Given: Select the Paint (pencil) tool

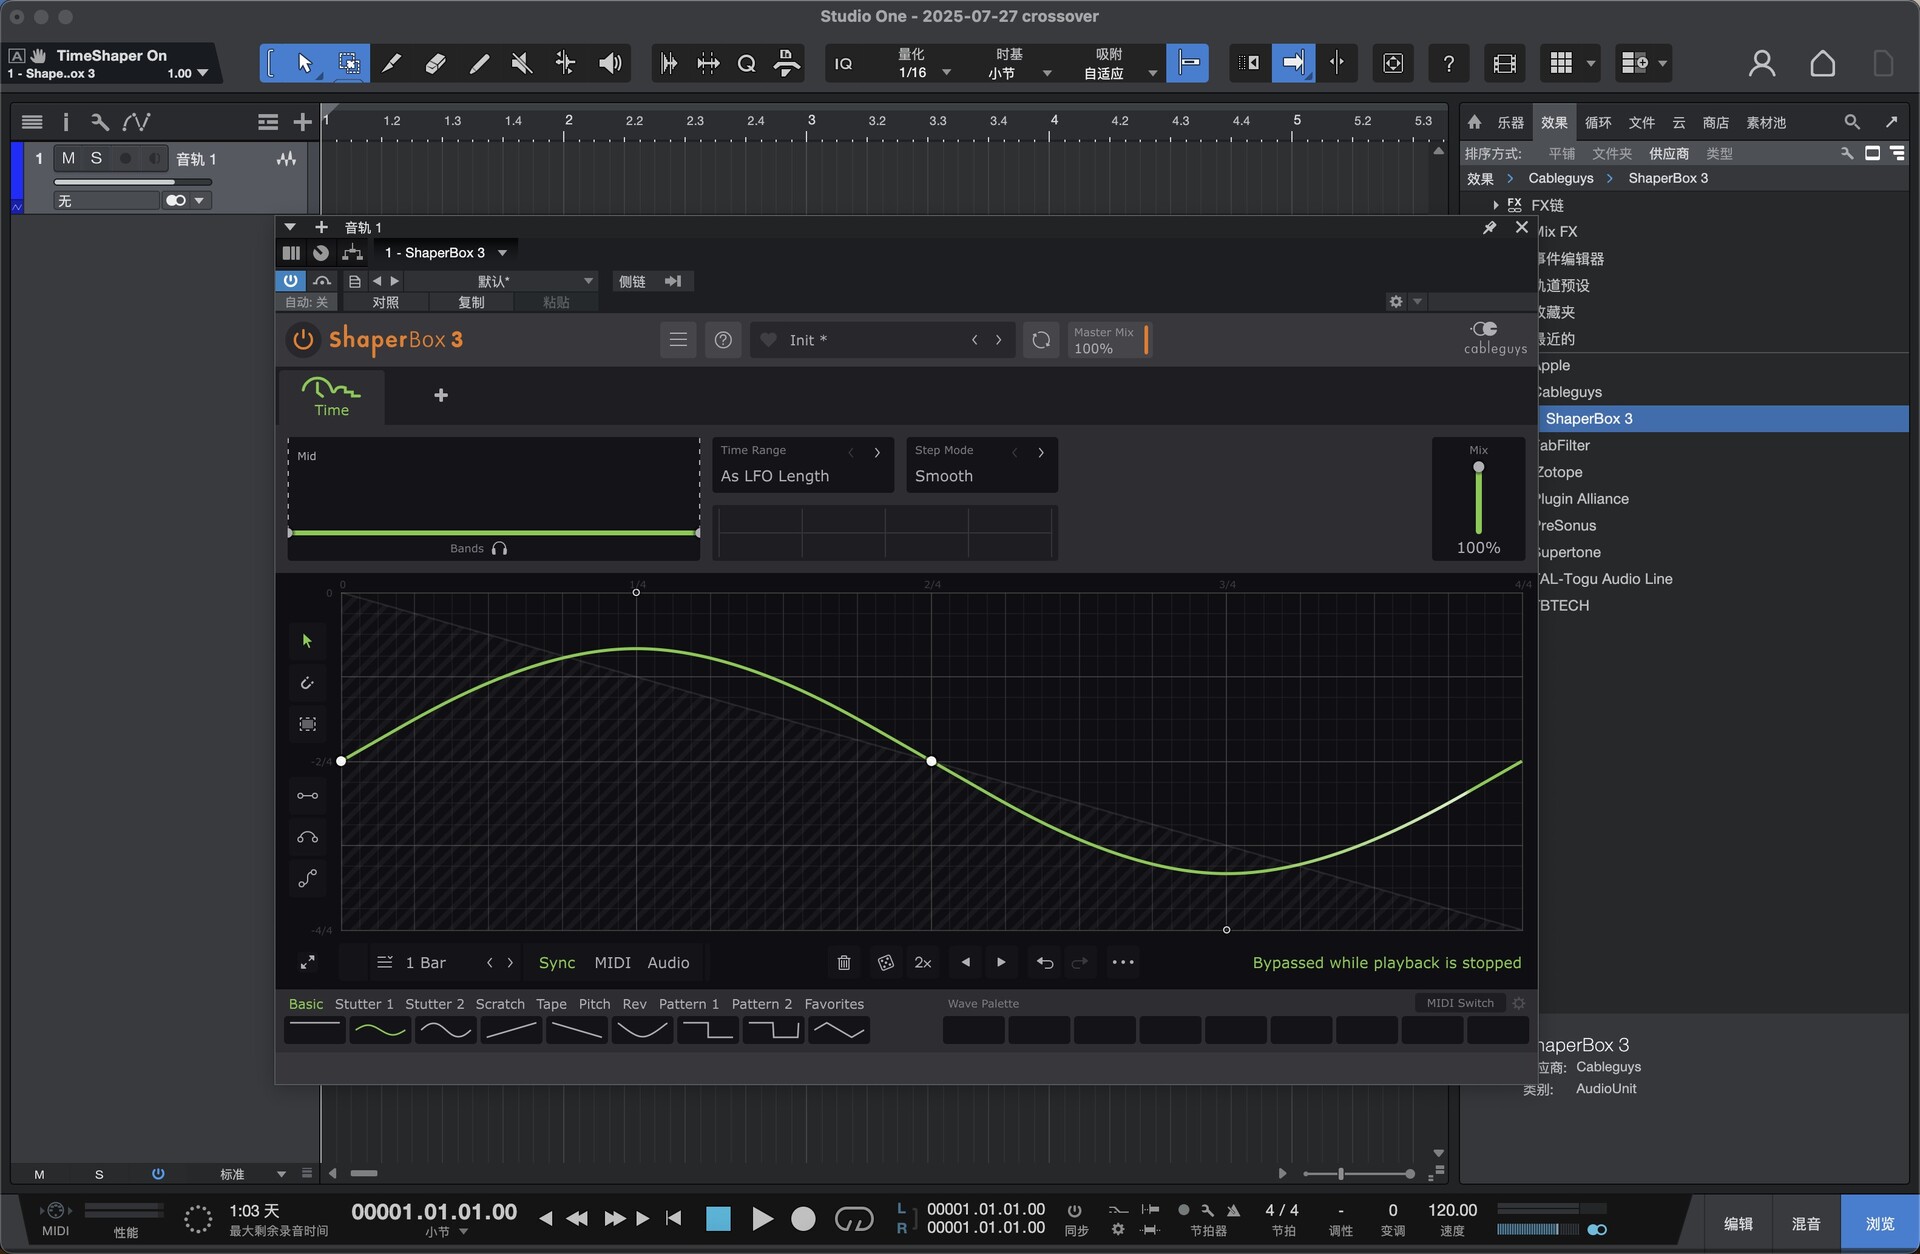Looking at the screenshot, I should tap(479, 63).
